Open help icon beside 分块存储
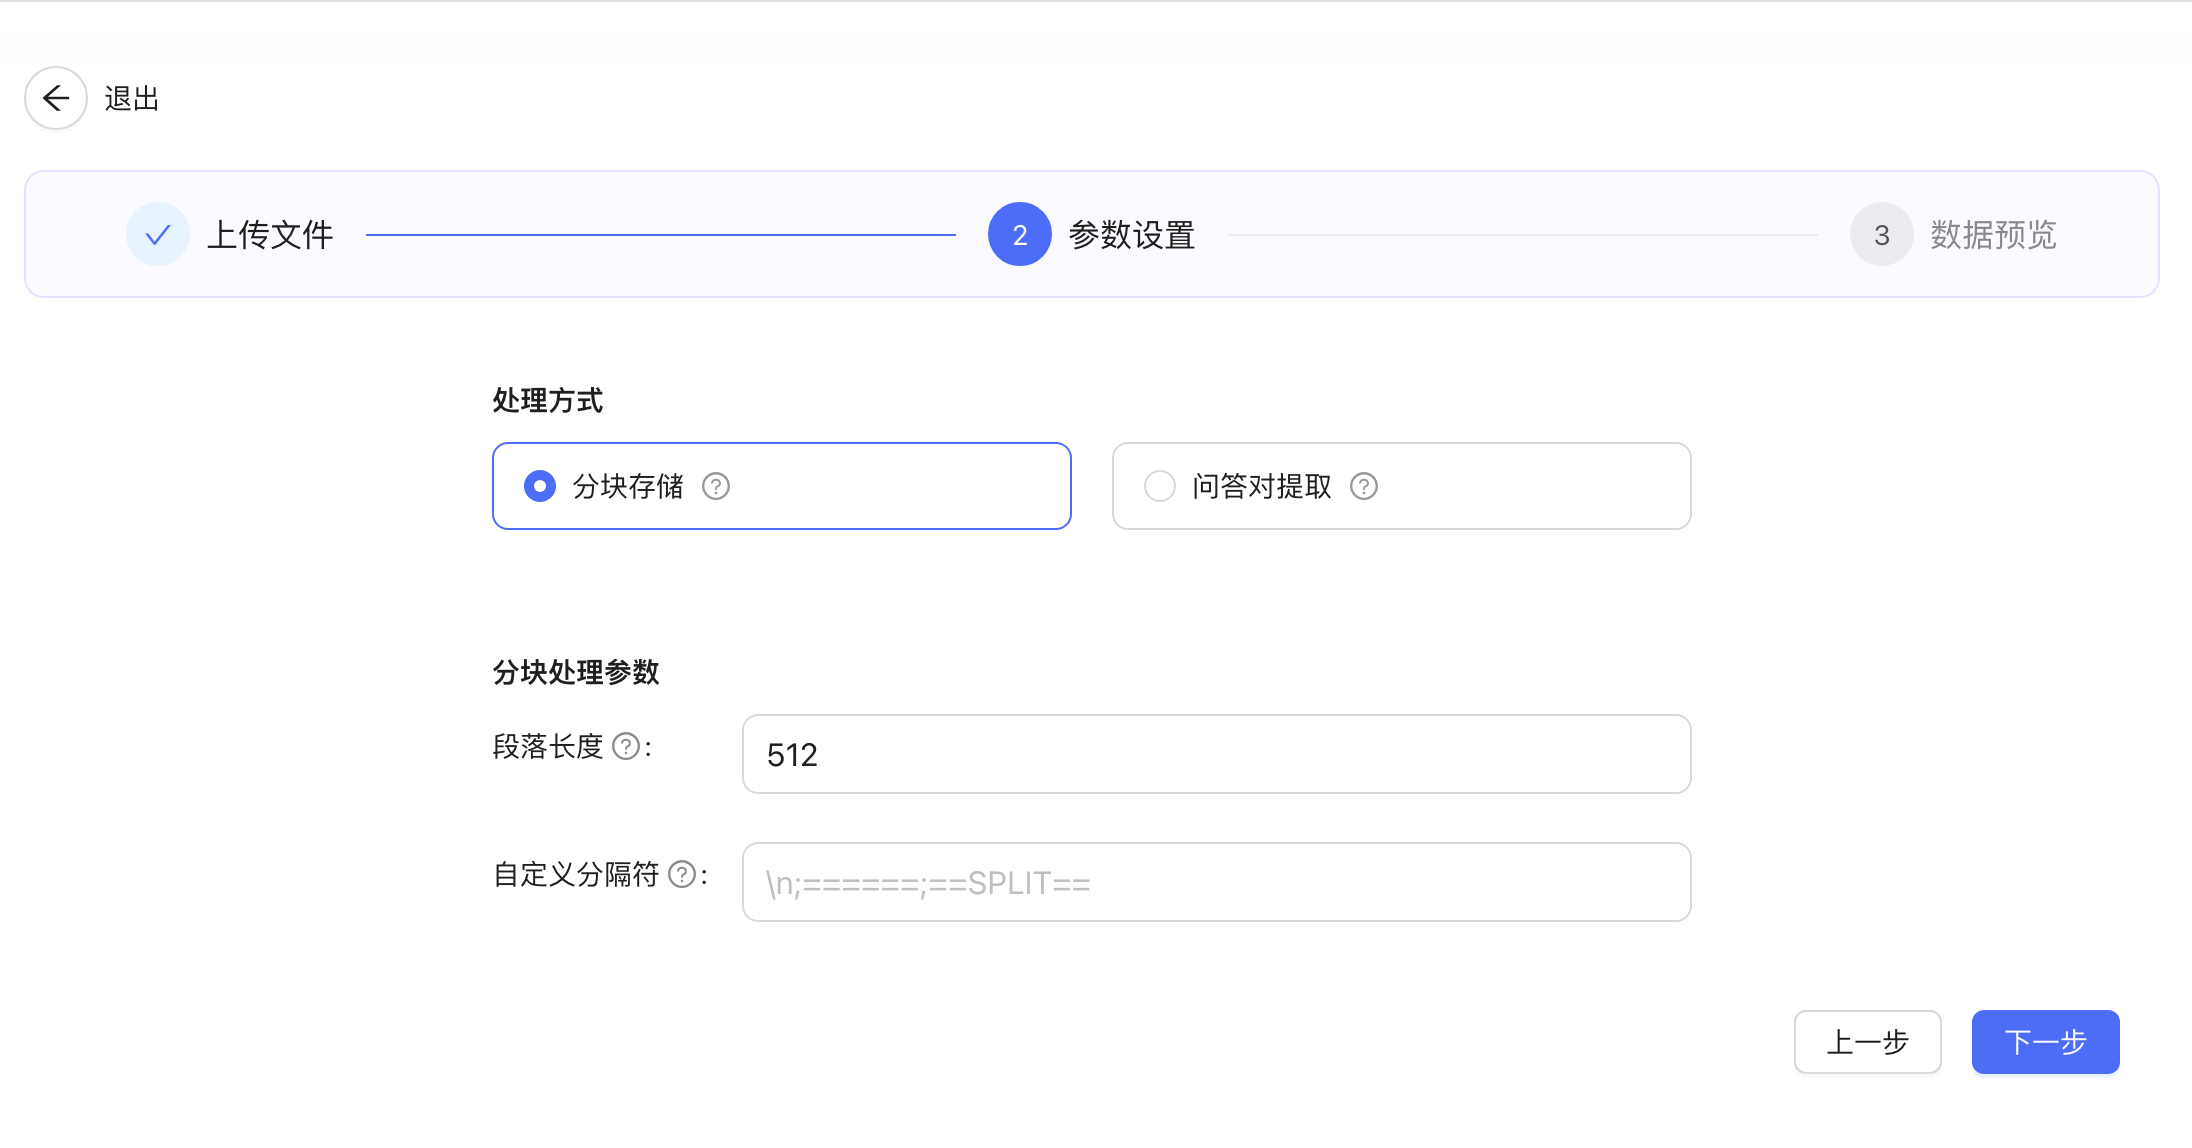This screenshot has width=2192, height=1148. 716,487
